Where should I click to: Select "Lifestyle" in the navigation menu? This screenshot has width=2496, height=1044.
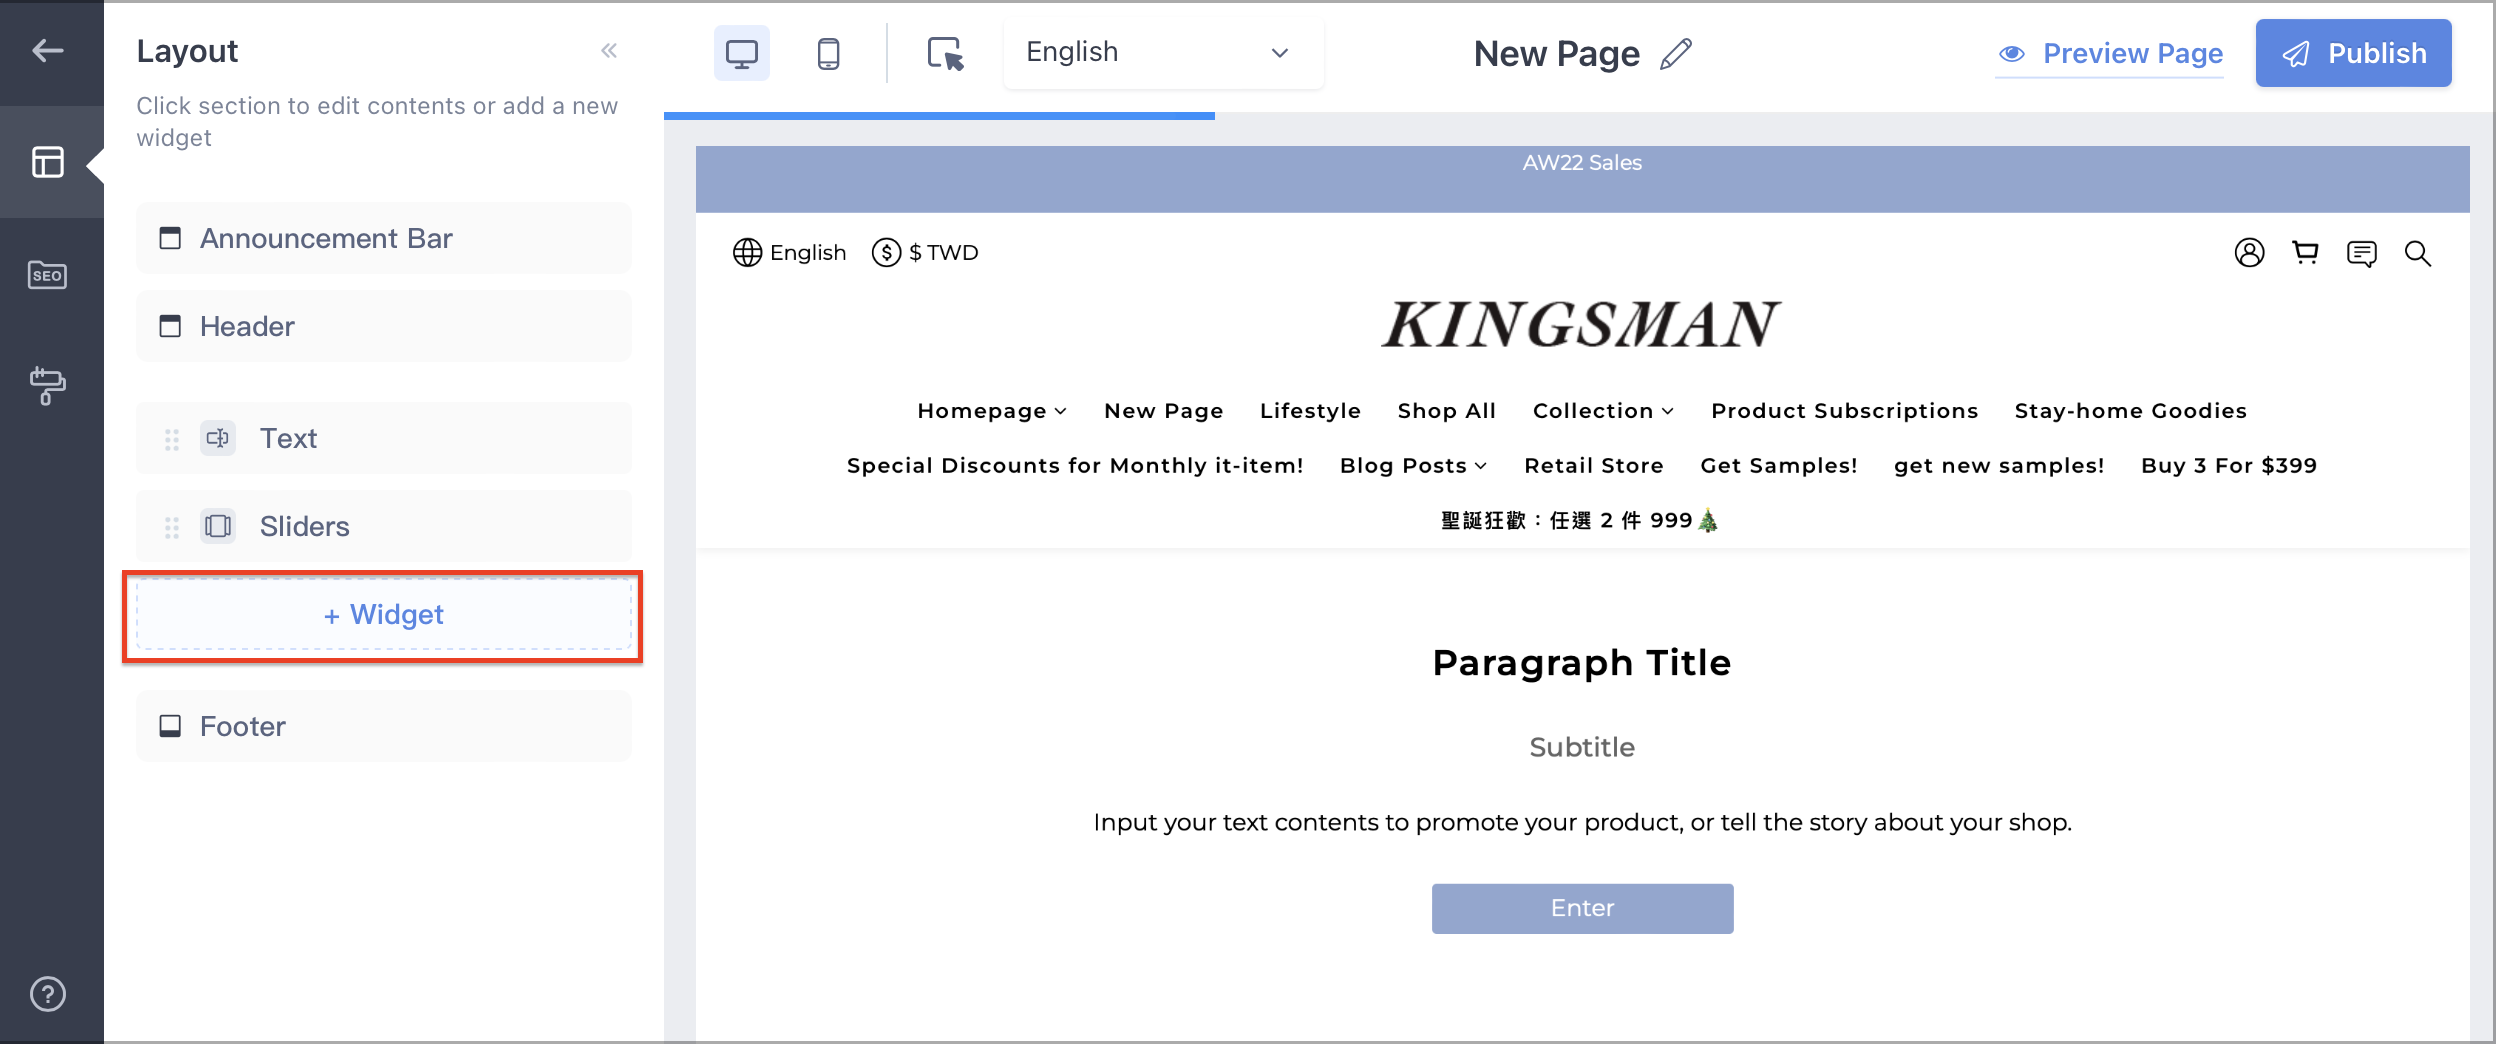(1309, 410)
